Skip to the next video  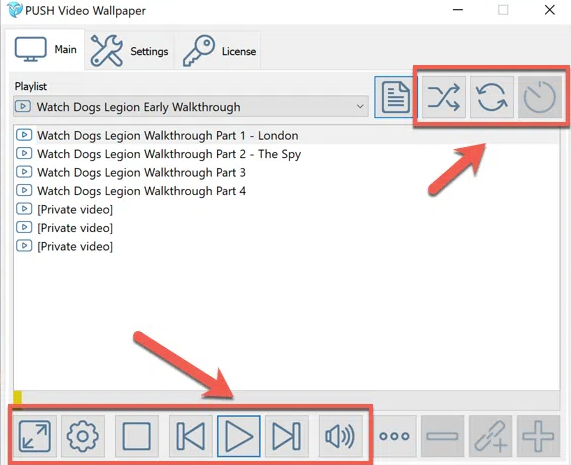point(287,436)
